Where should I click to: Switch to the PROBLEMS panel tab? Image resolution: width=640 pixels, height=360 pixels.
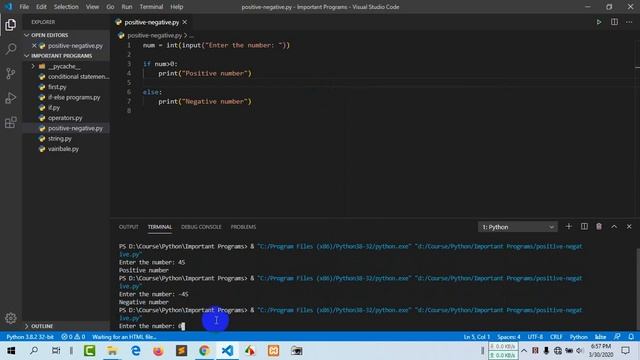(243, 227)
